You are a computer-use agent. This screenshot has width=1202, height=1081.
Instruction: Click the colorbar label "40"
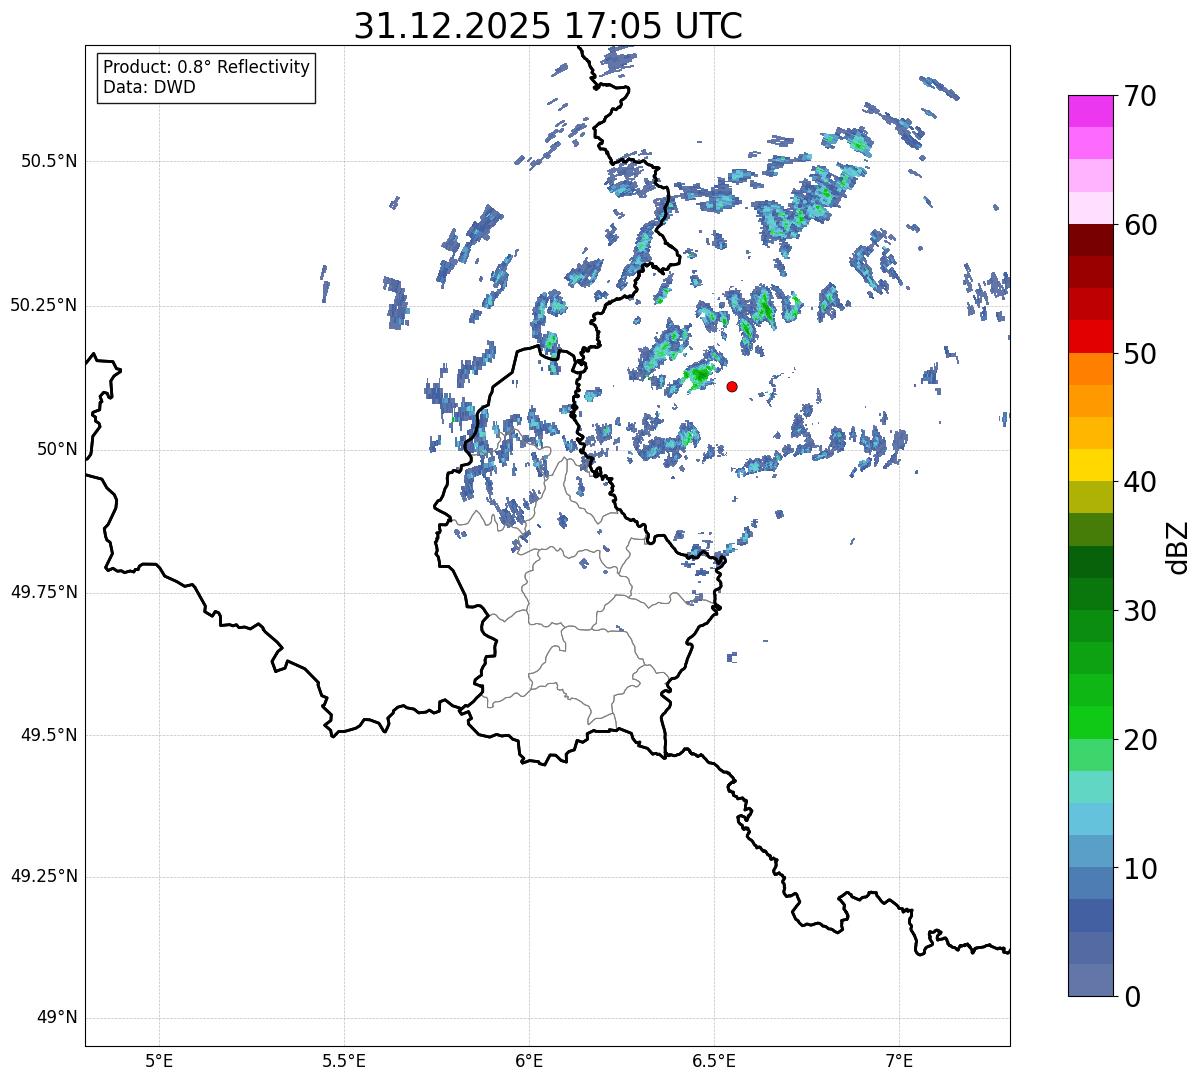(1141, 482)
